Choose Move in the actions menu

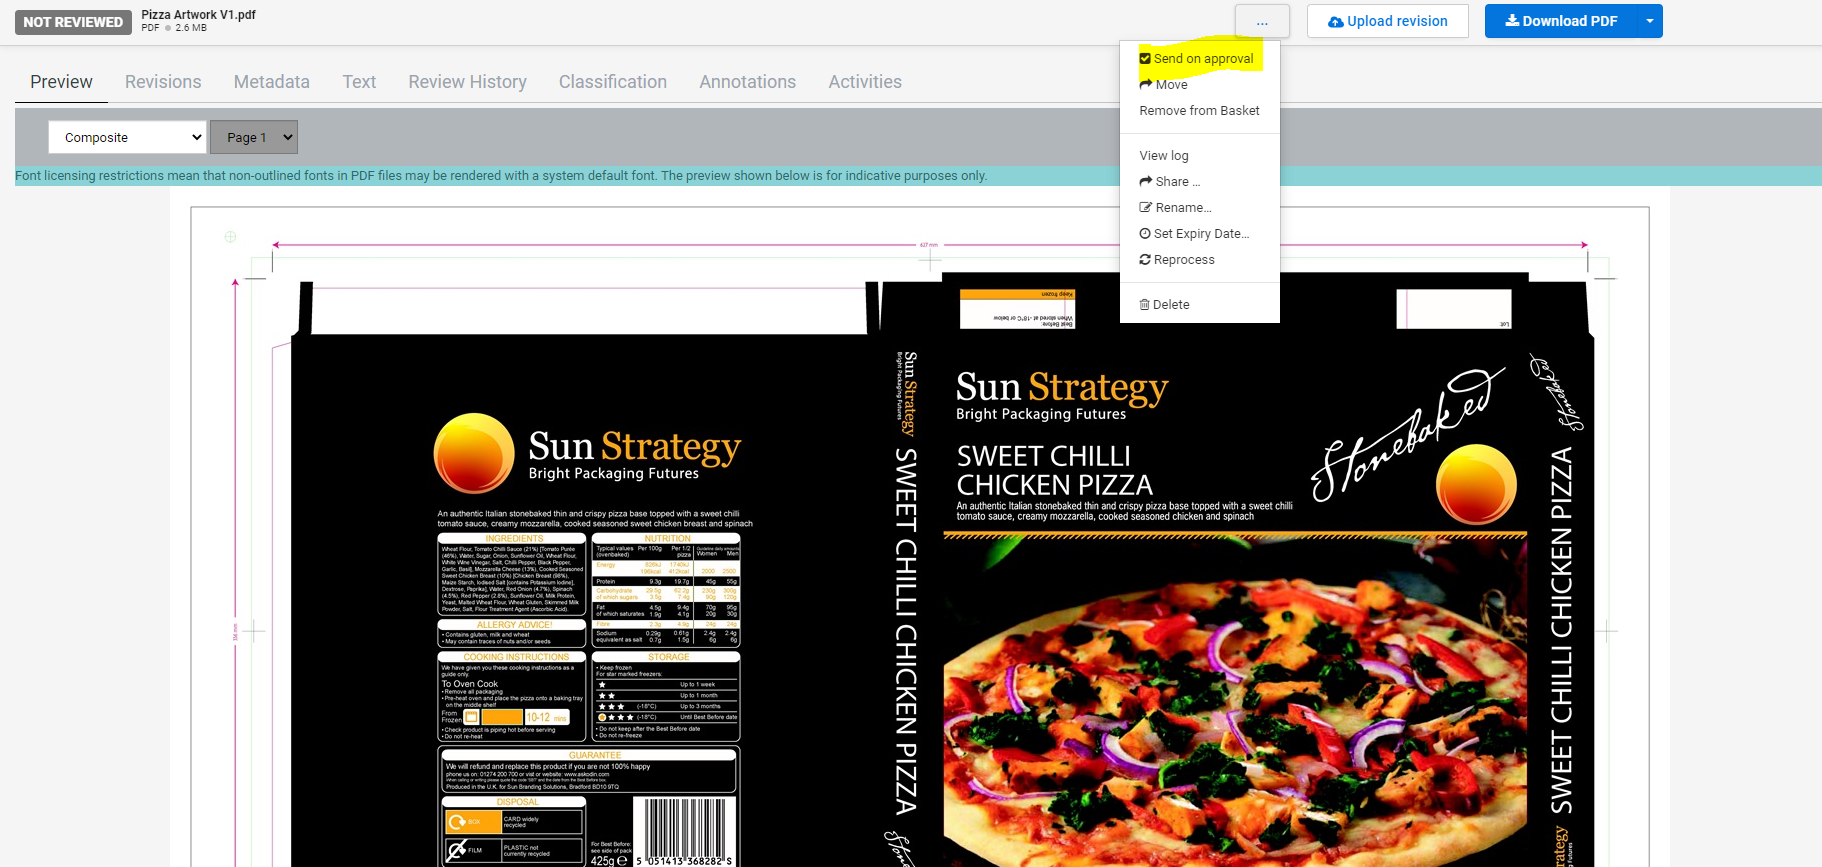(1200, 84)
